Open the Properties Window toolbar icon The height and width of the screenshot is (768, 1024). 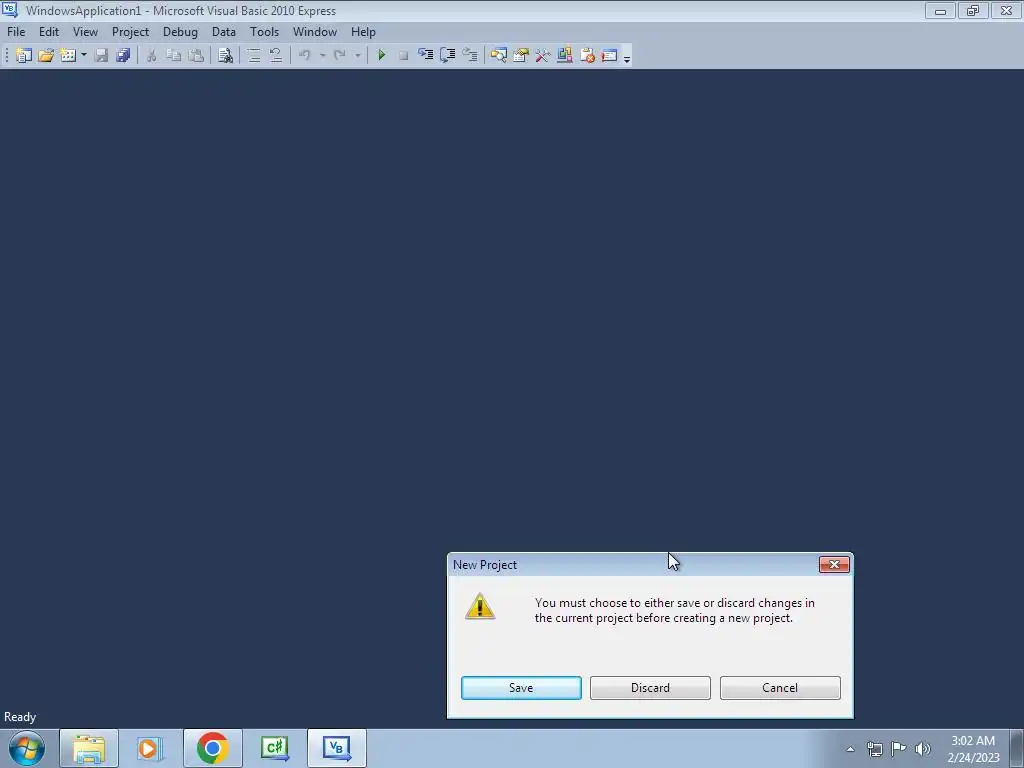(521, 56)
